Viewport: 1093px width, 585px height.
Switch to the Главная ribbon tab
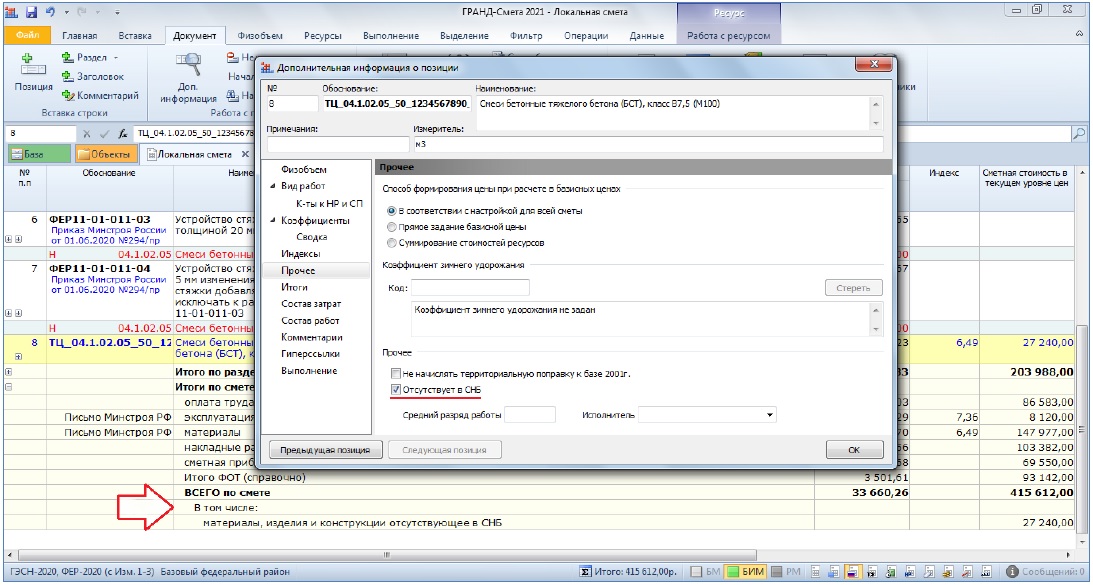pyautogui.click(x=79, y=36)
